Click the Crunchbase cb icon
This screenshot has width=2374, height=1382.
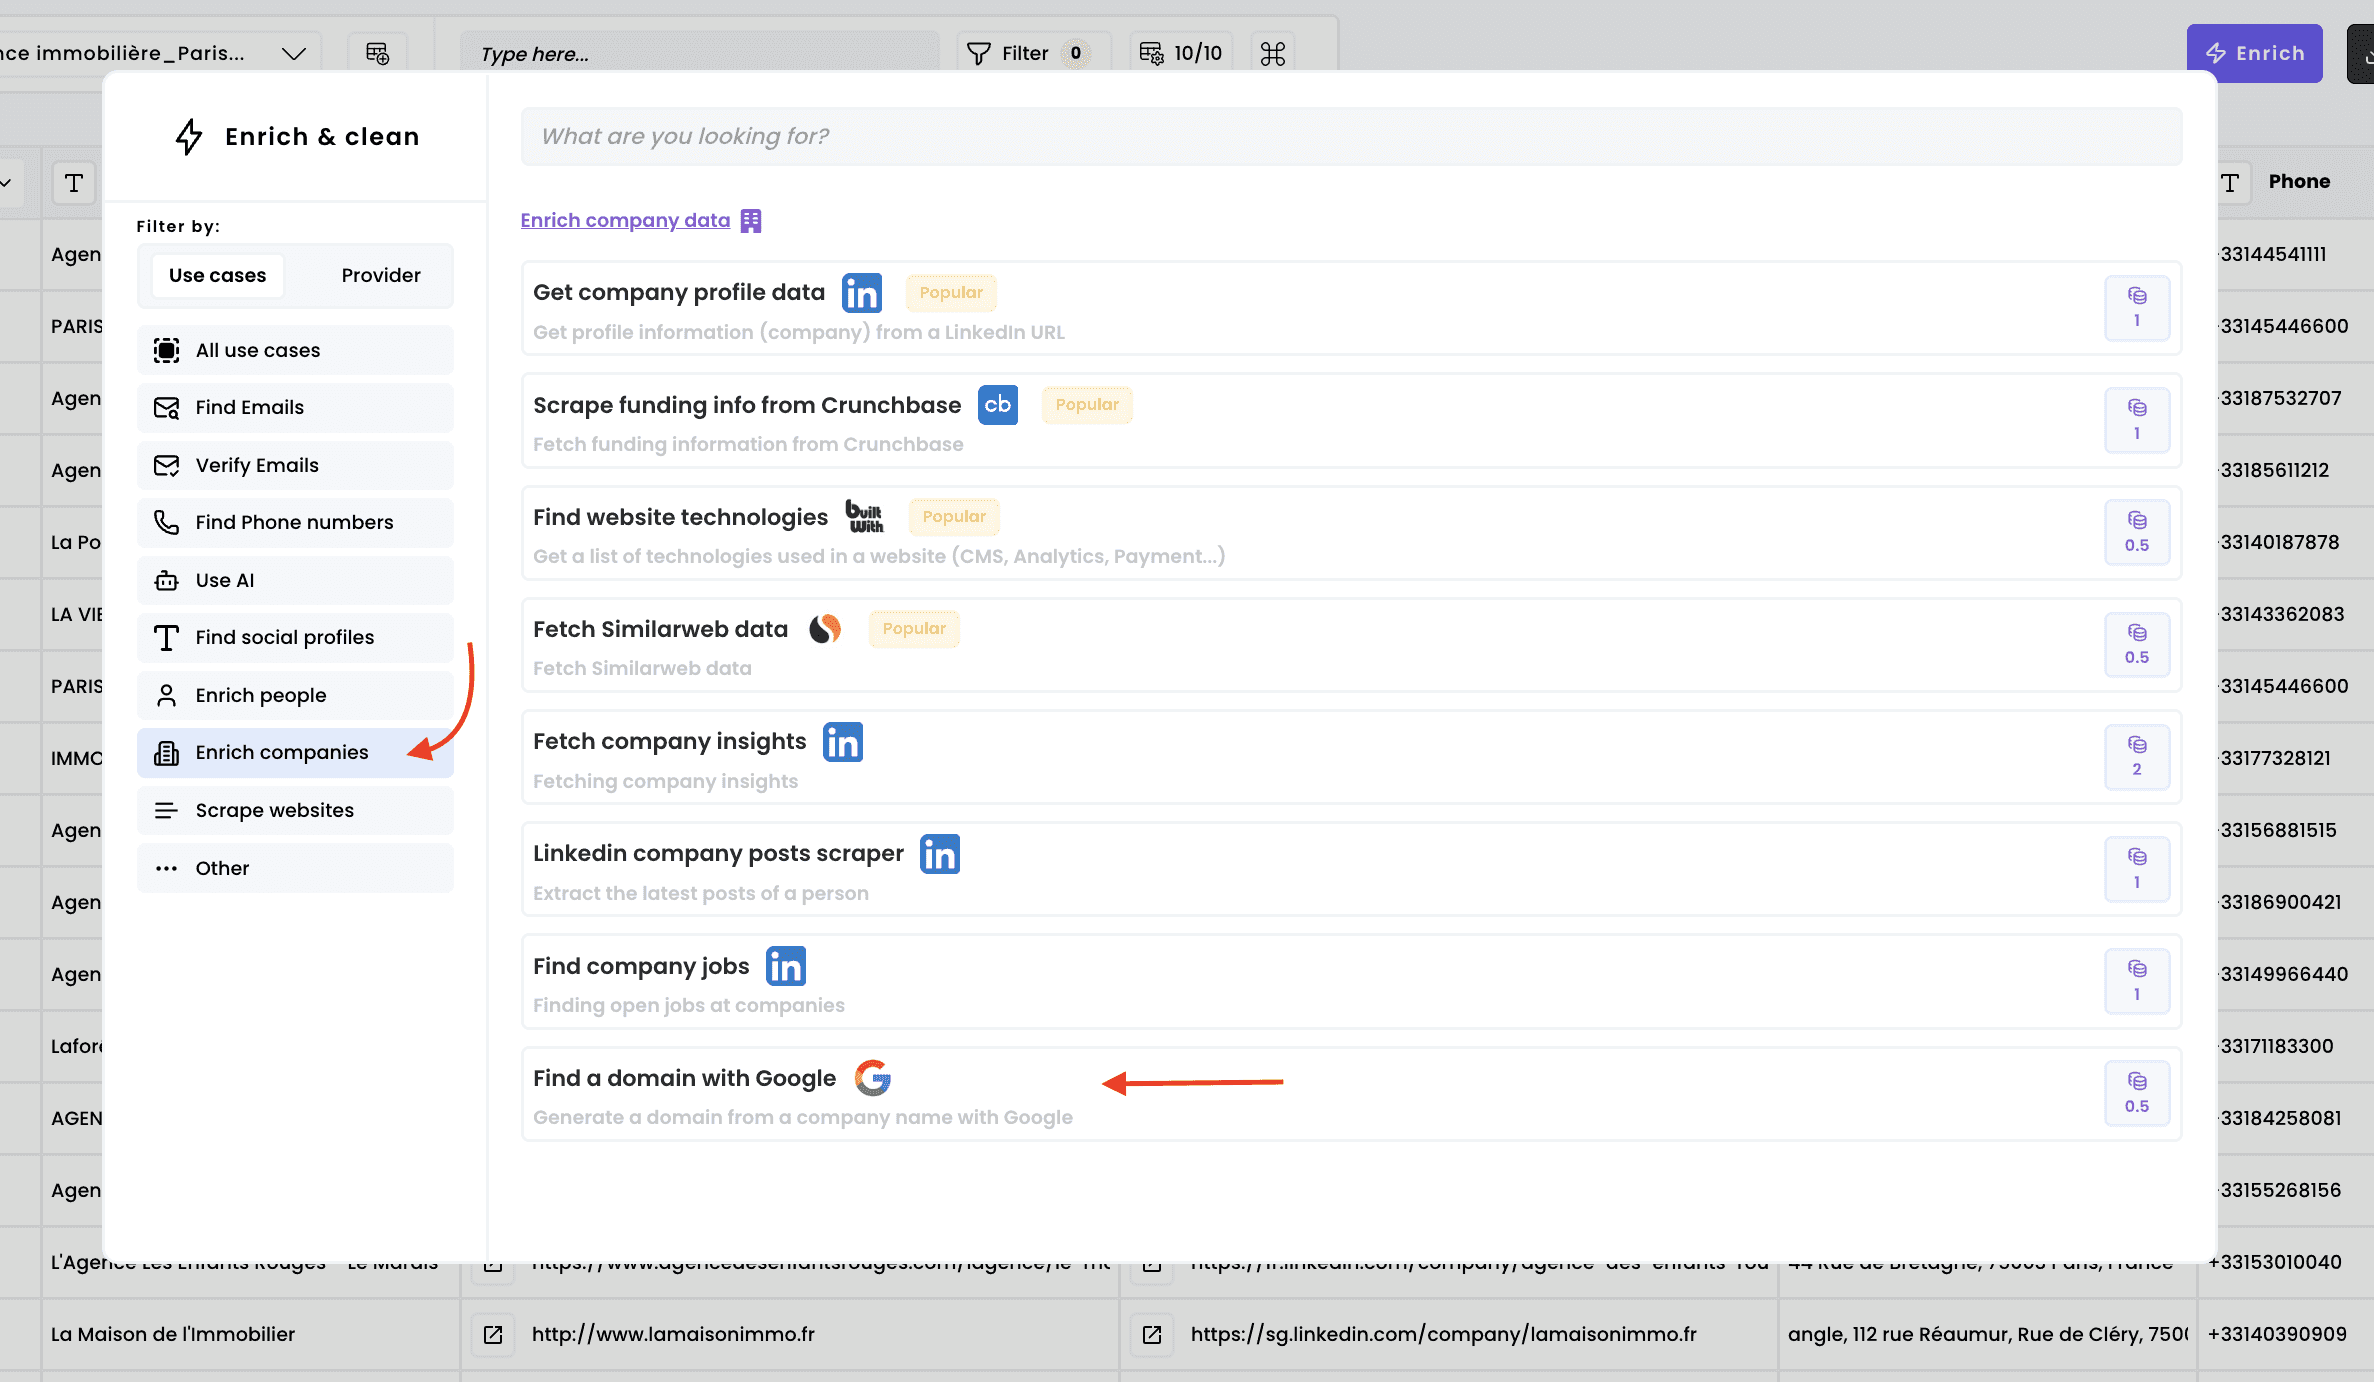coord(997,405)
